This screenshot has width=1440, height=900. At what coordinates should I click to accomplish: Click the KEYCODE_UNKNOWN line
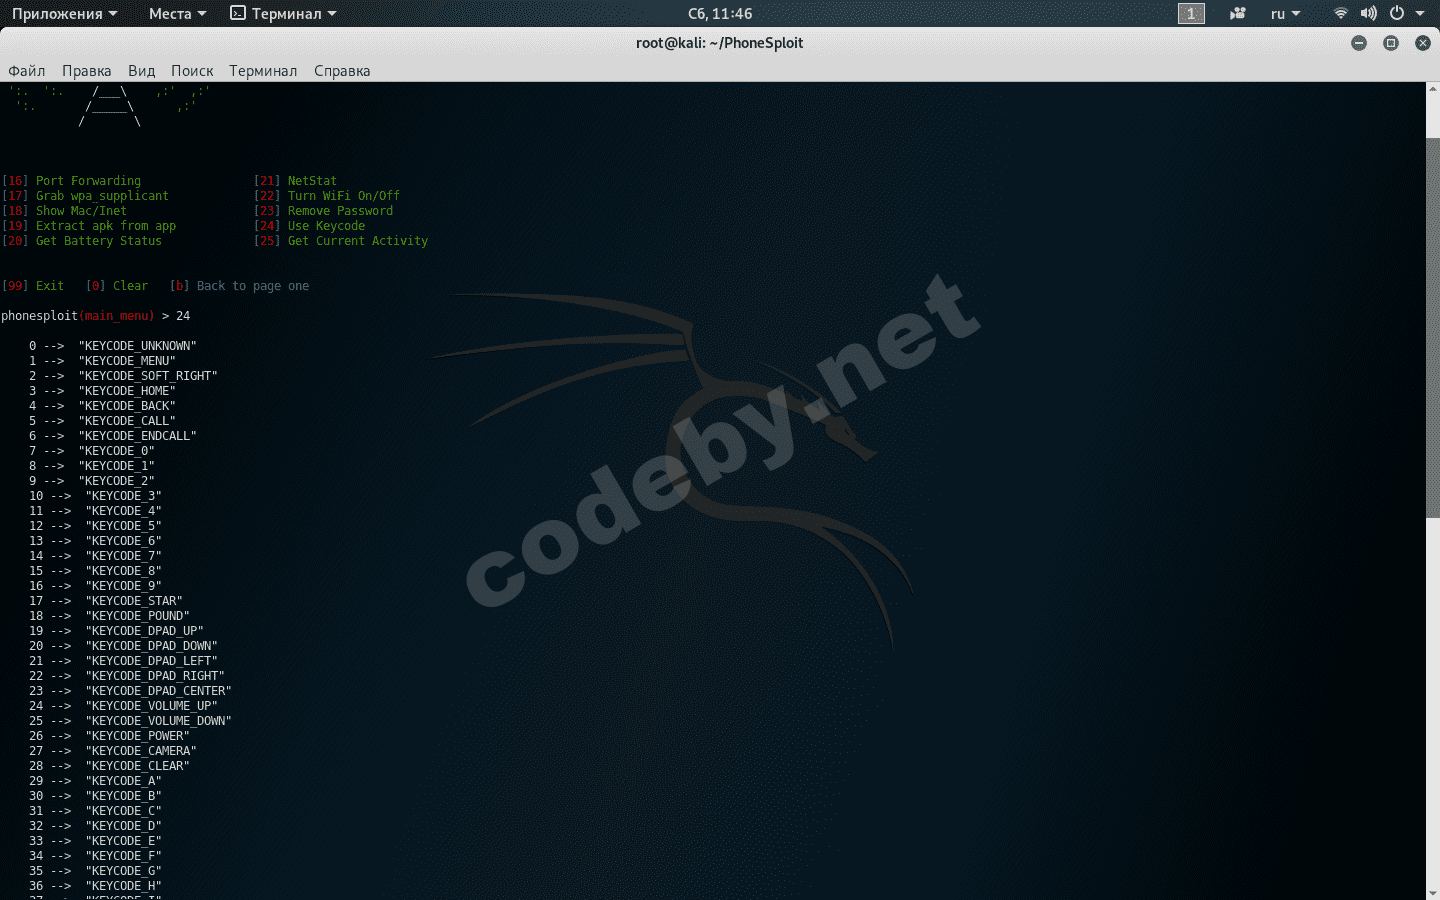tap(113, 346)
